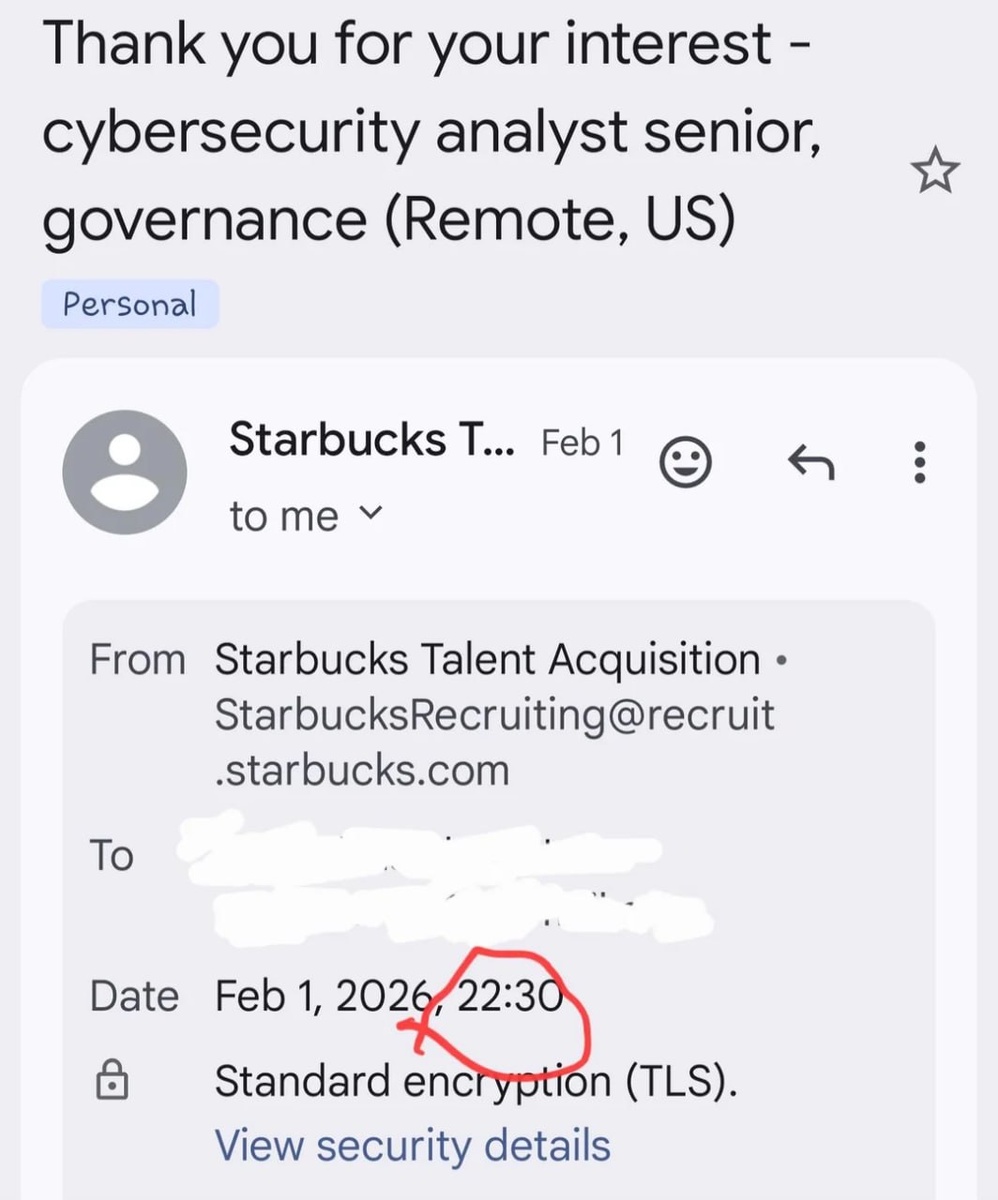Reply to the Starbucks email
The width and height of the screenshot is (998, 1200).
point(811,461)
